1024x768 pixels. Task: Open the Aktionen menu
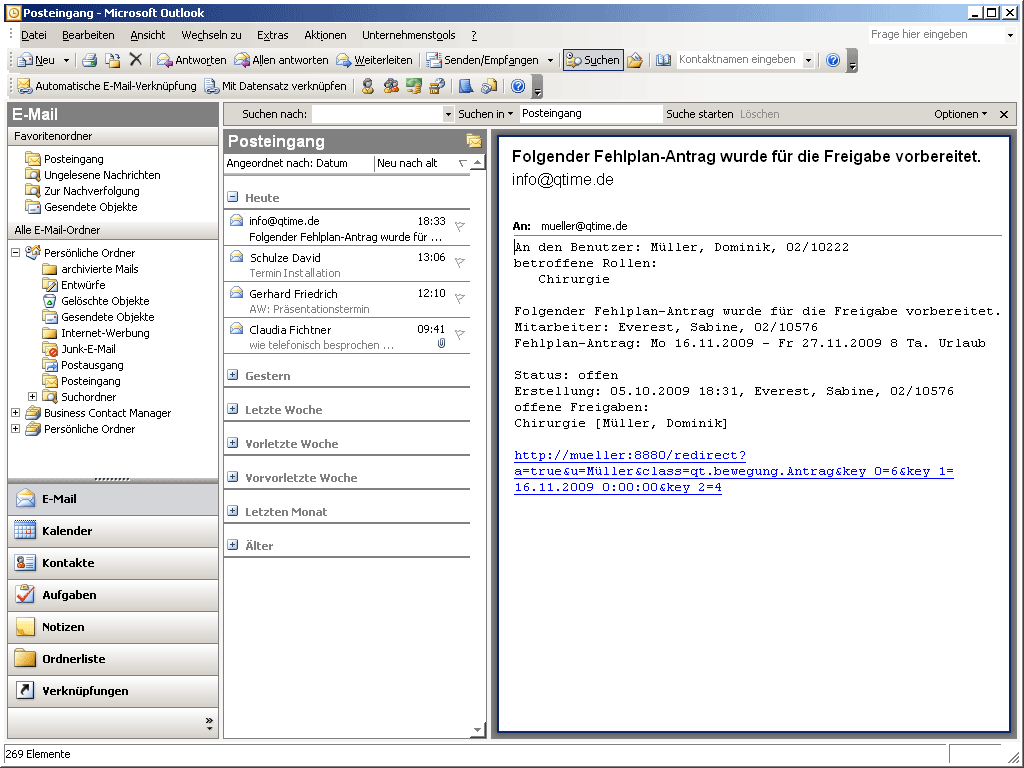tap(325, 35)
